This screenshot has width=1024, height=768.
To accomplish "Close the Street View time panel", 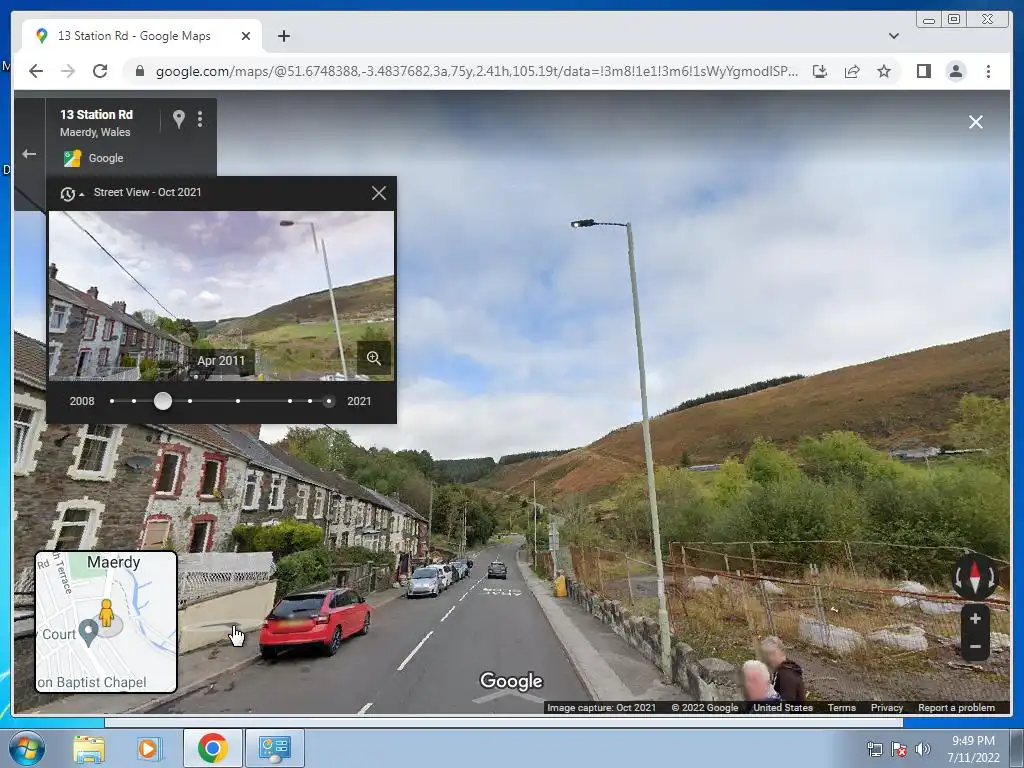I will (x=379, y=193).
